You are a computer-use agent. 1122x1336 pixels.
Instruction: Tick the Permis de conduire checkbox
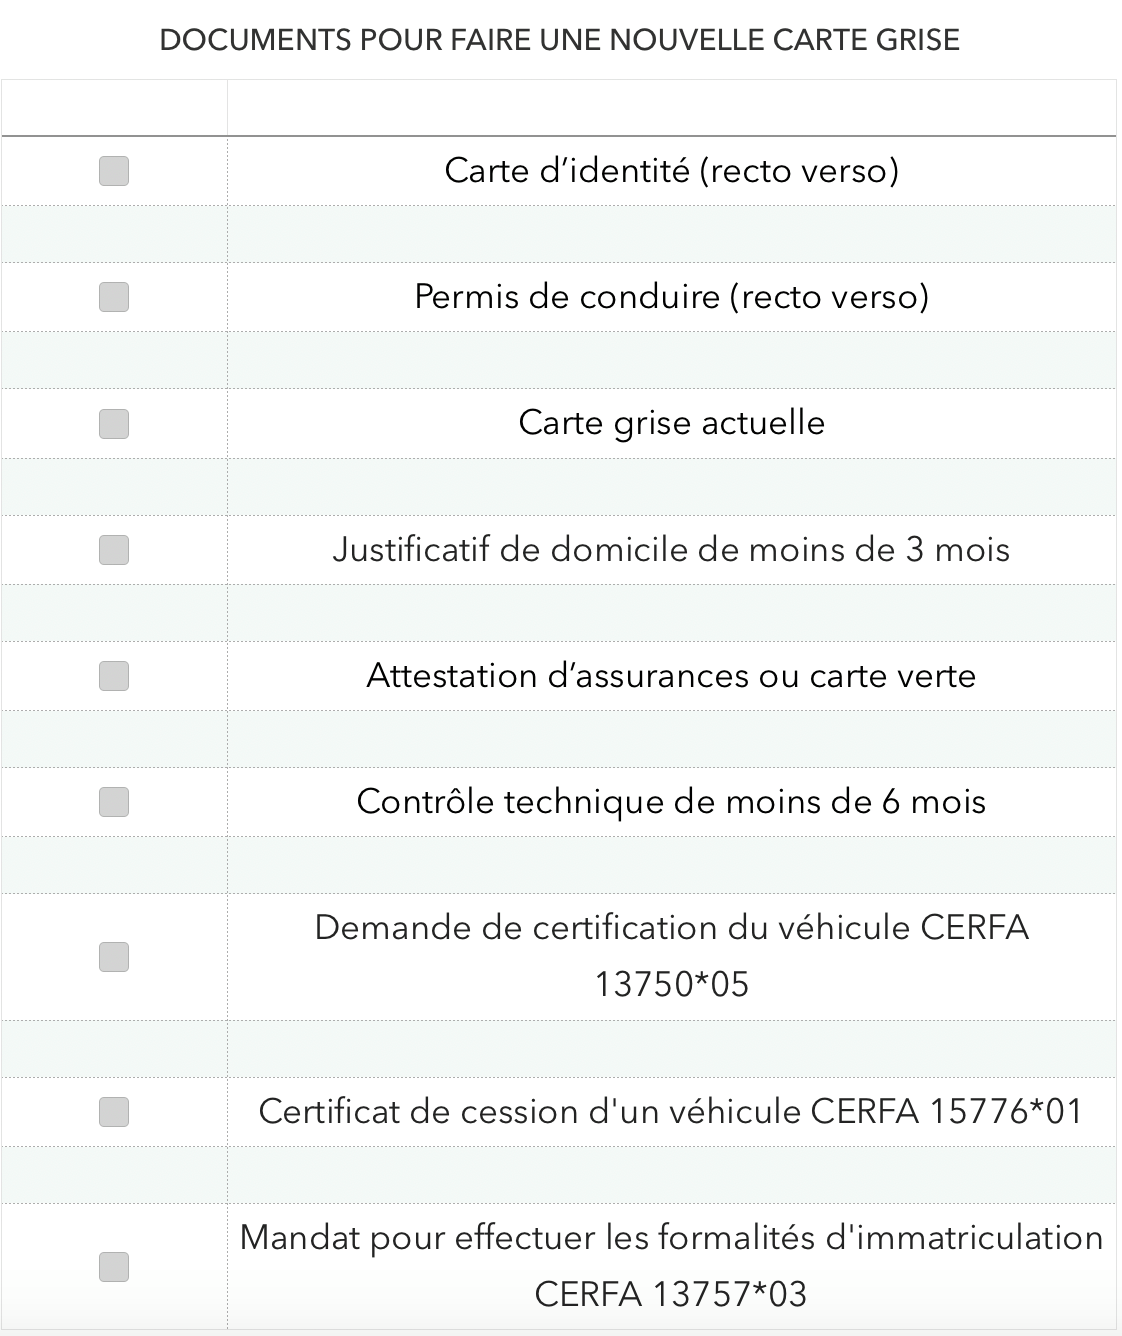[x=114, y=297]
